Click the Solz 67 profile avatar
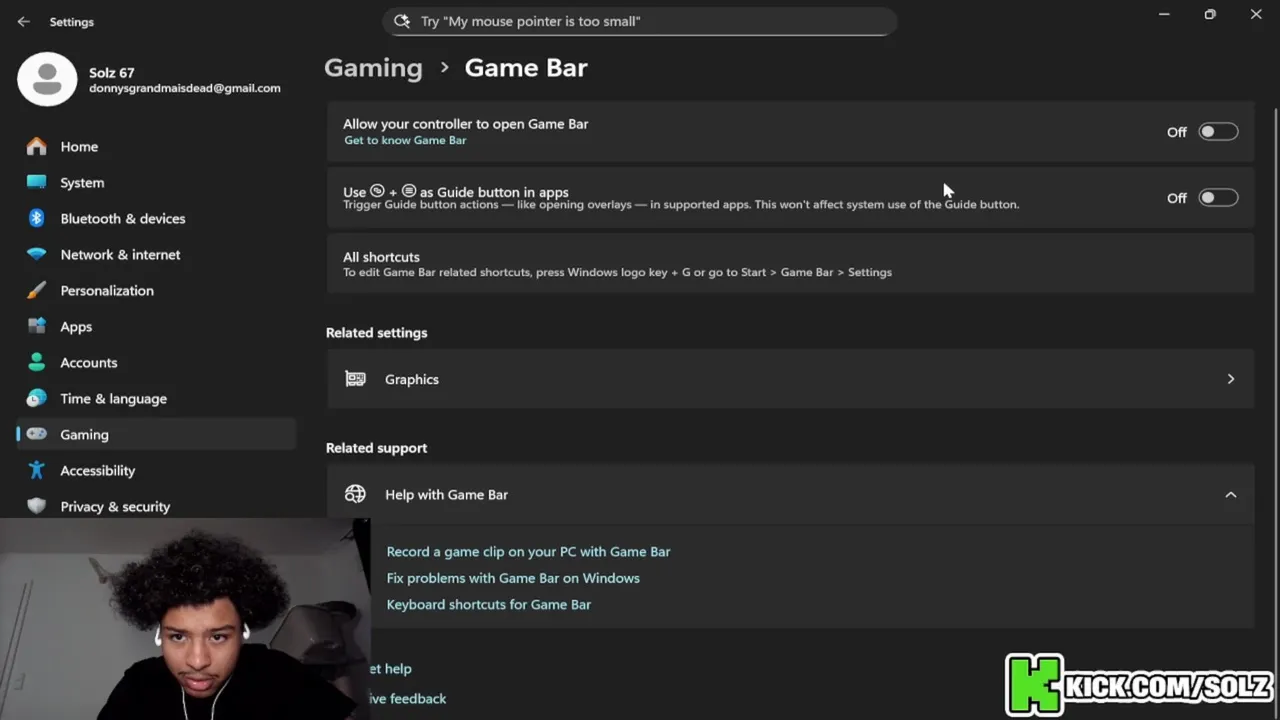Image resolution: width=1280 pixels, height=720 pixels. click(47, 79)
